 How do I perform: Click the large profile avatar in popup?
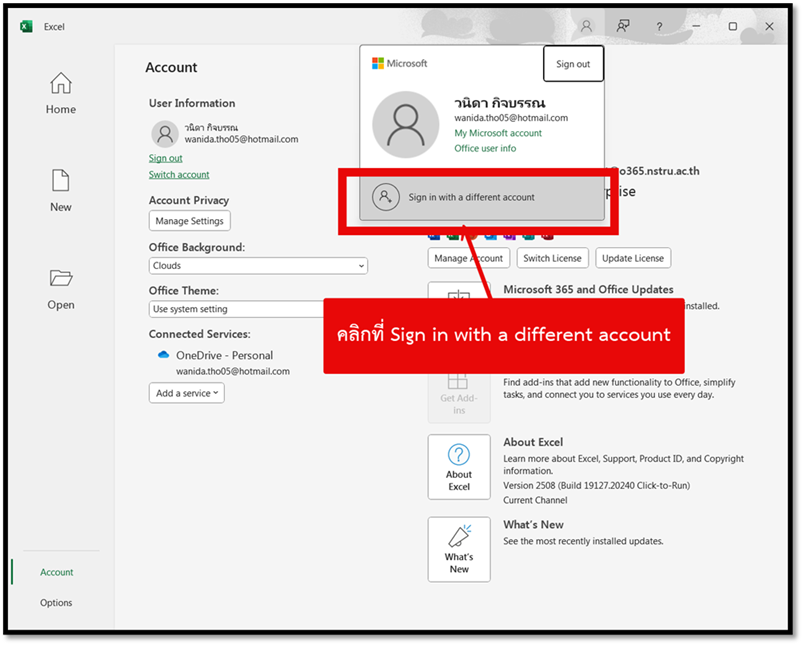click(x=406, y=125)
